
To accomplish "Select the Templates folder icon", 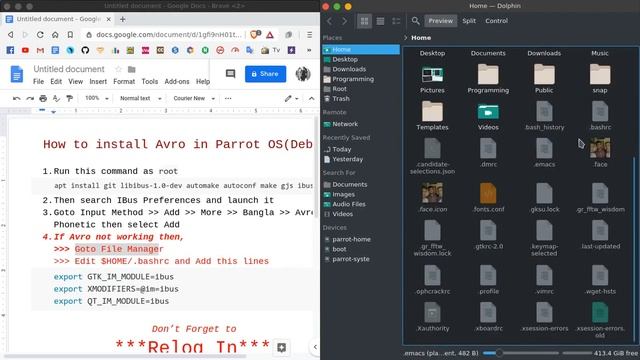I will (x=432, y=112).
